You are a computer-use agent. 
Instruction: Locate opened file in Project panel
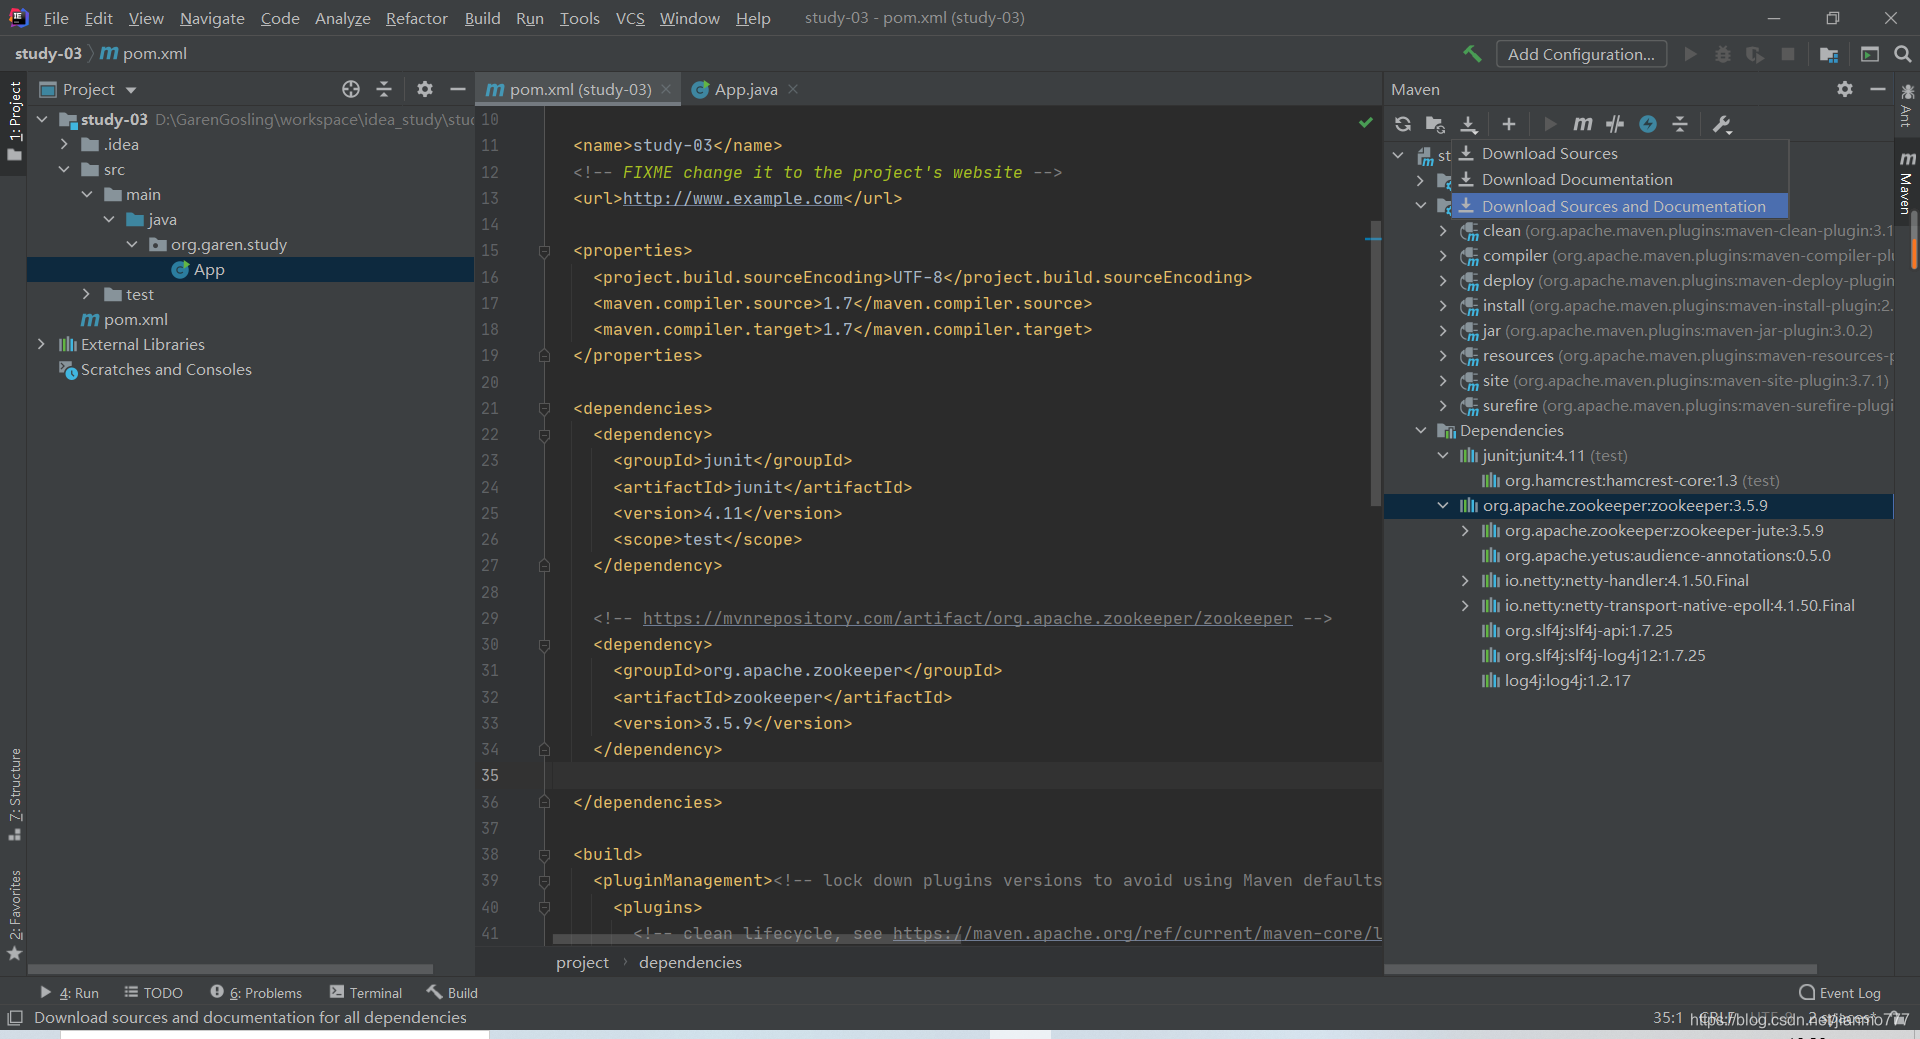pos(351,89)
